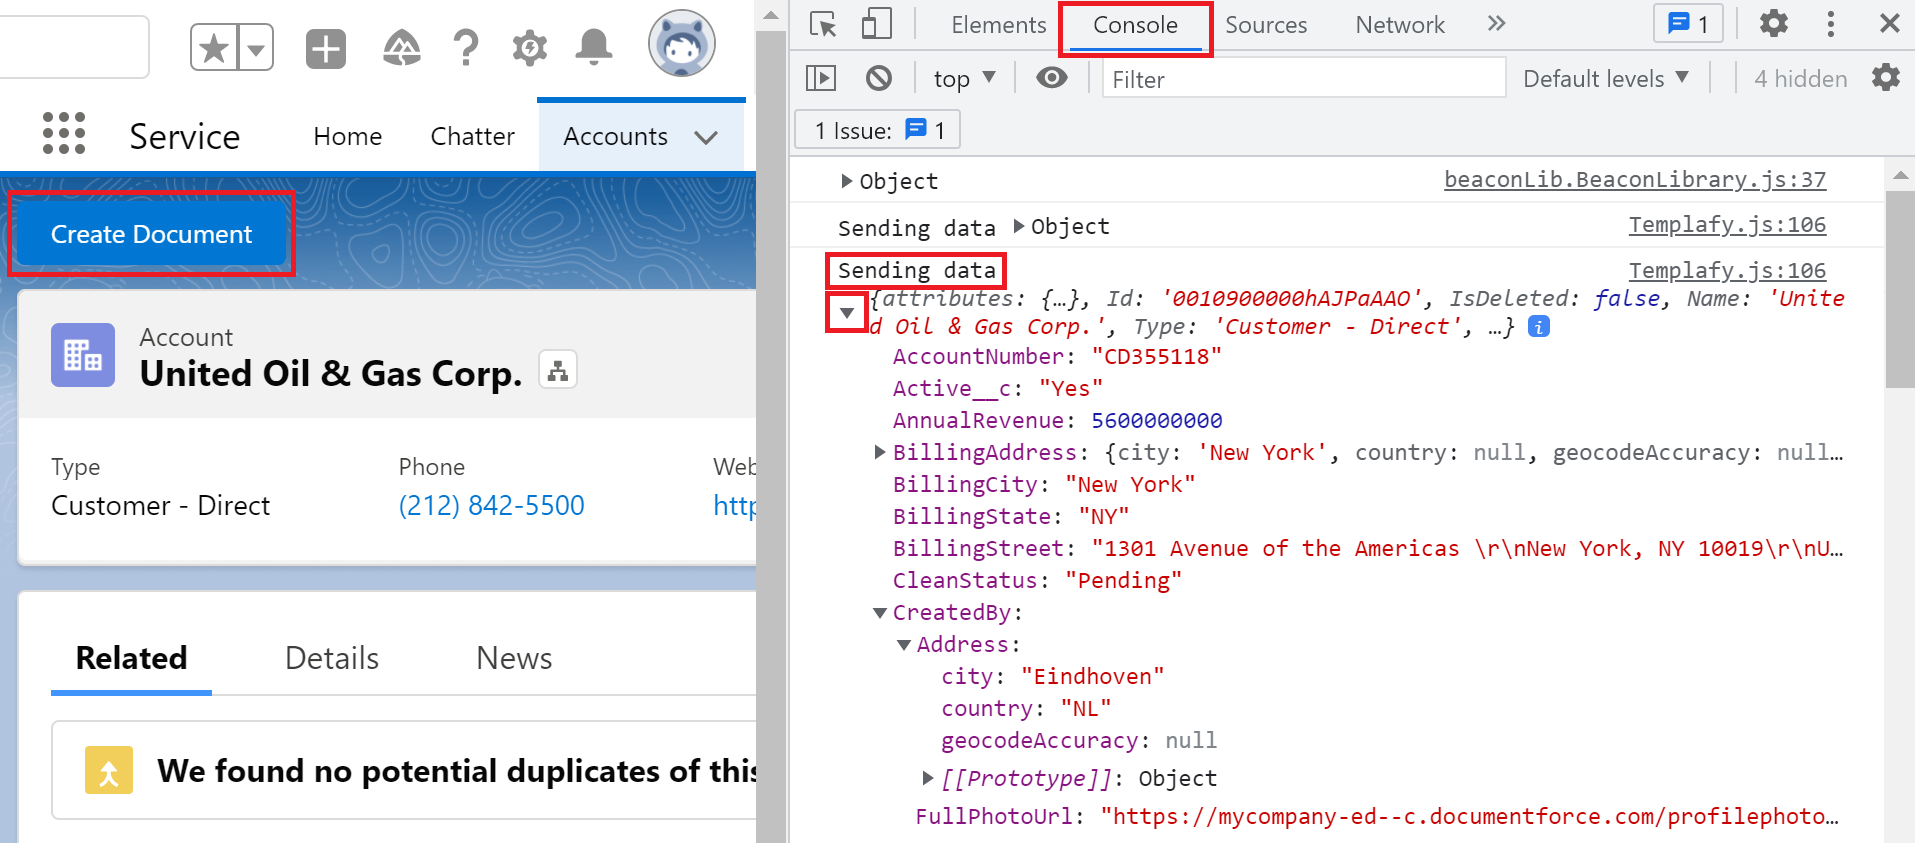Collapse the expanded account object arrow

pyautogui.click(x=847, y=313)
